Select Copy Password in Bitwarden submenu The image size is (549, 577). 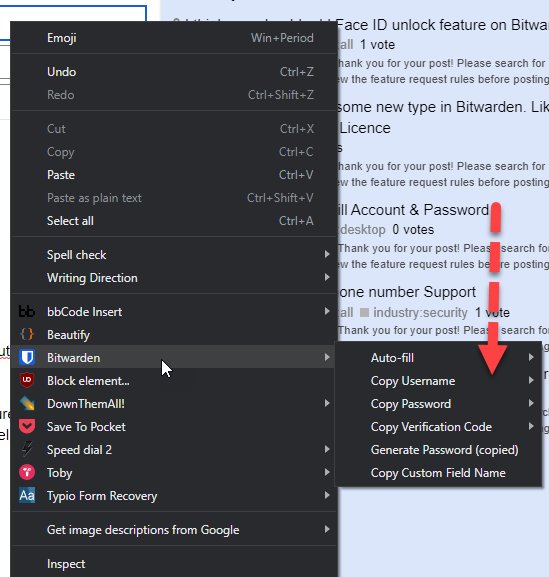pyautogui.click(x=438, y=404)
